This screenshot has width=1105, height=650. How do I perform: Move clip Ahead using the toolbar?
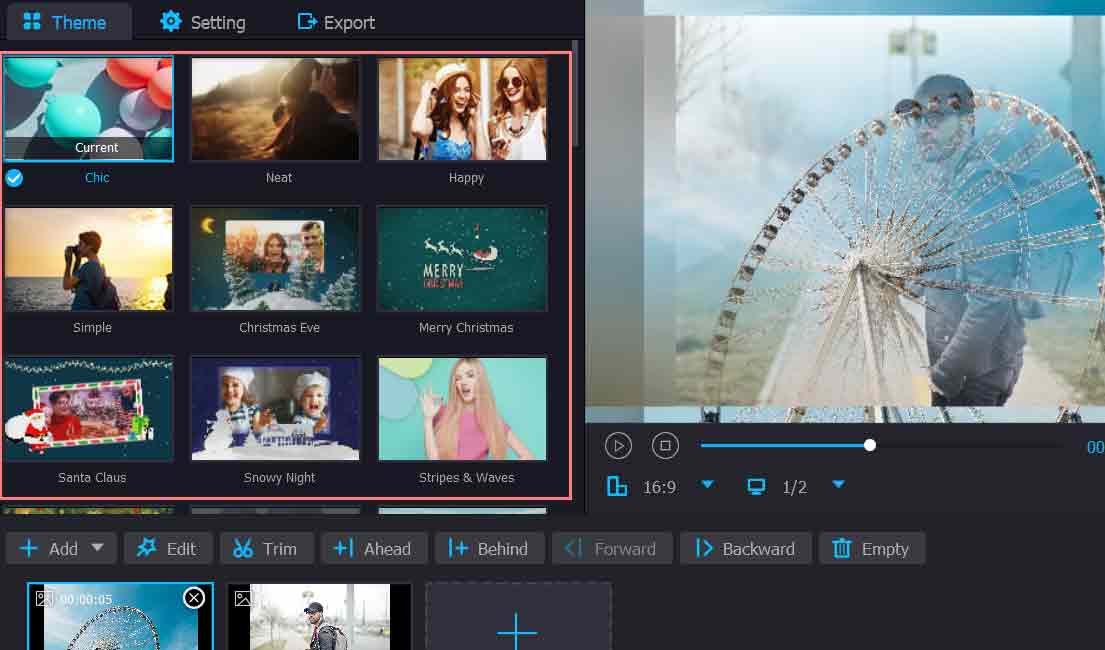pos(373,548)
